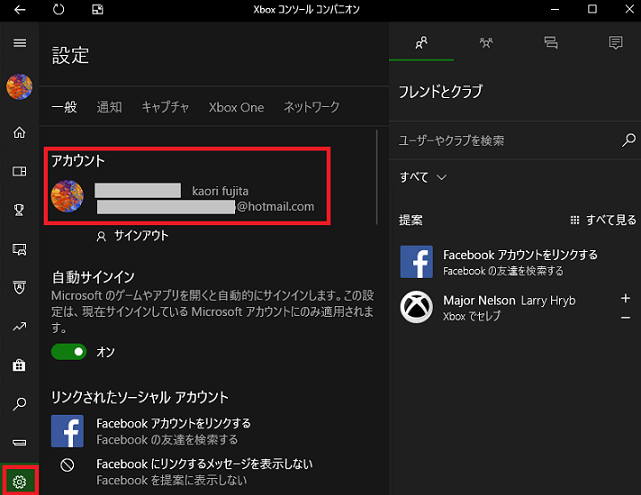Open Console connection icon in sidebar
Image resolution: width=641 pixels, height=495 pixels.
[x=19, y=443]
